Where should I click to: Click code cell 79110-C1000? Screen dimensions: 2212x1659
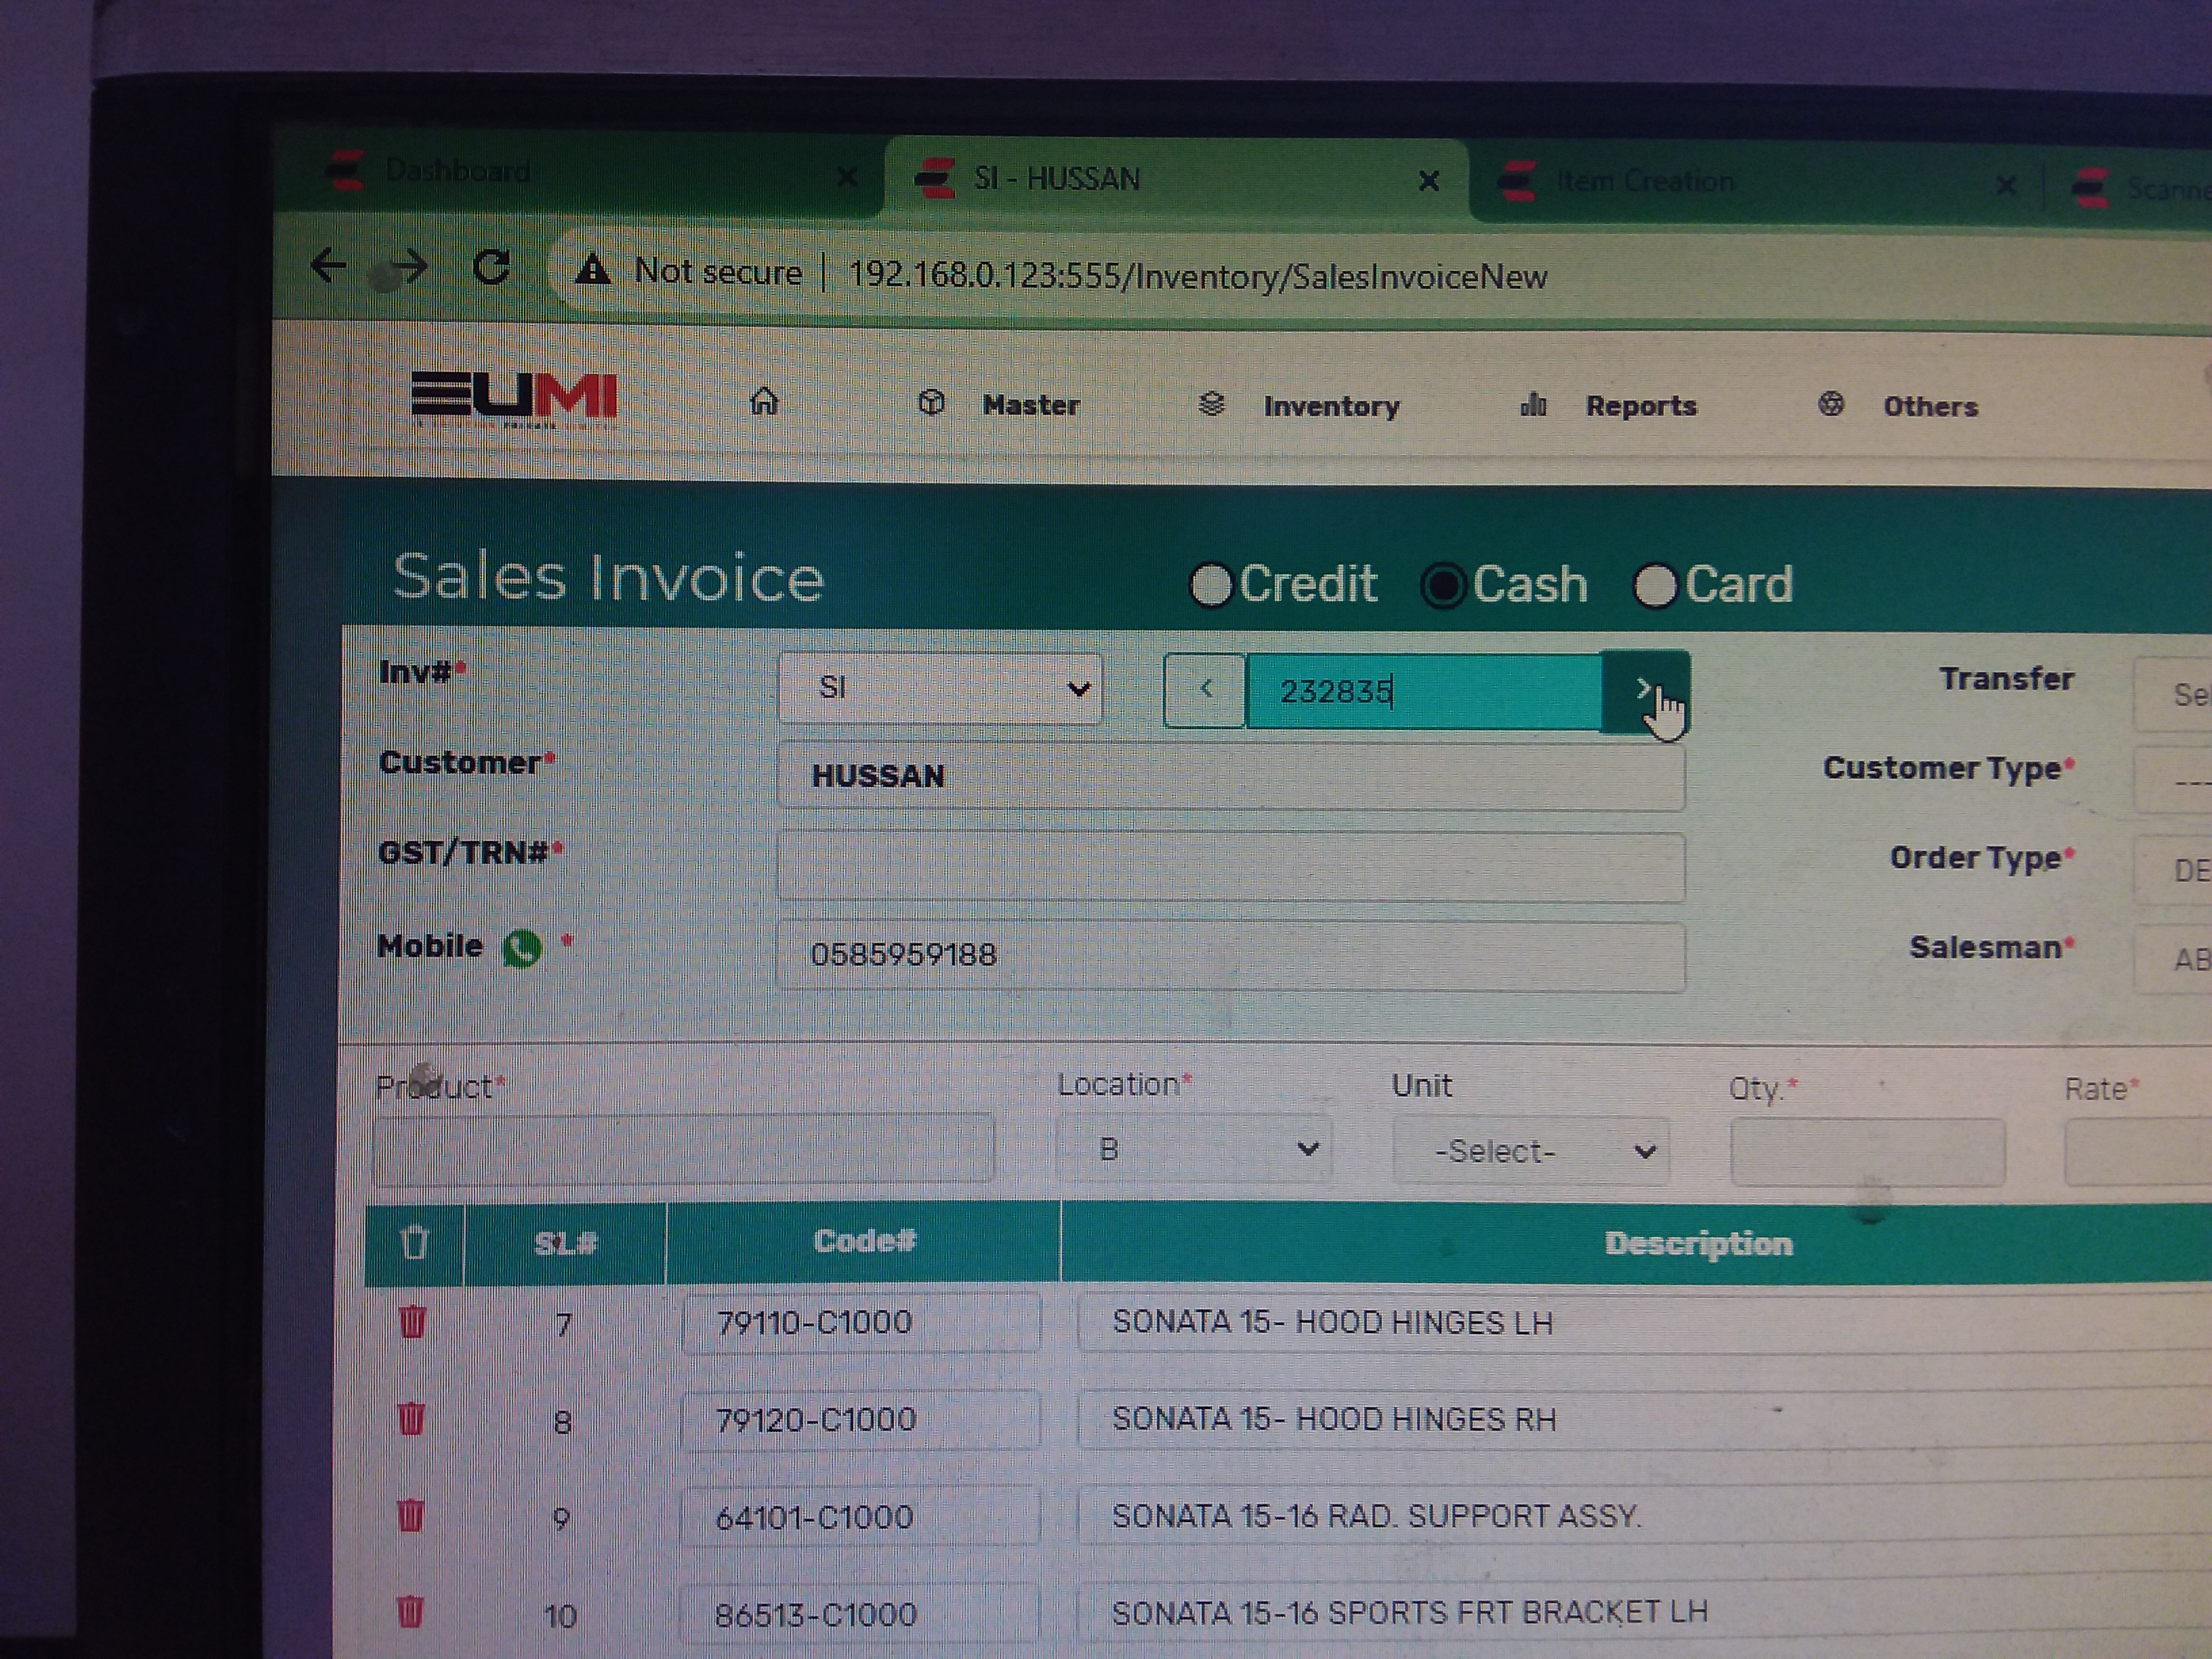(x=861, y=1322)
